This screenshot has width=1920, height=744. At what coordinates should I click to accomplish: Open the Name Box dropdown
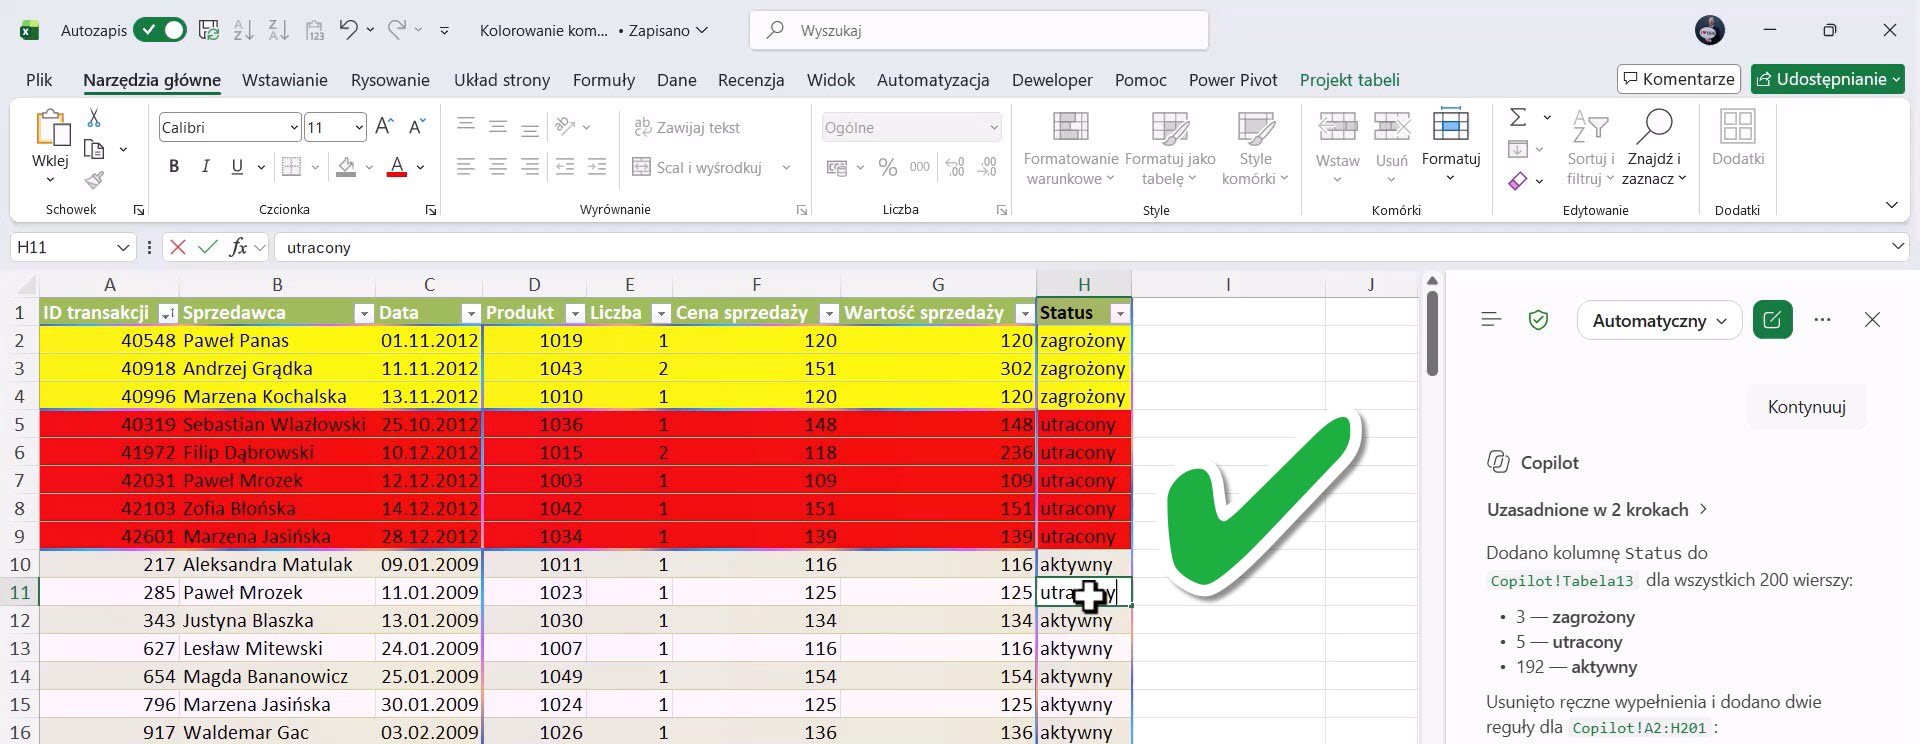click(123, 247)
